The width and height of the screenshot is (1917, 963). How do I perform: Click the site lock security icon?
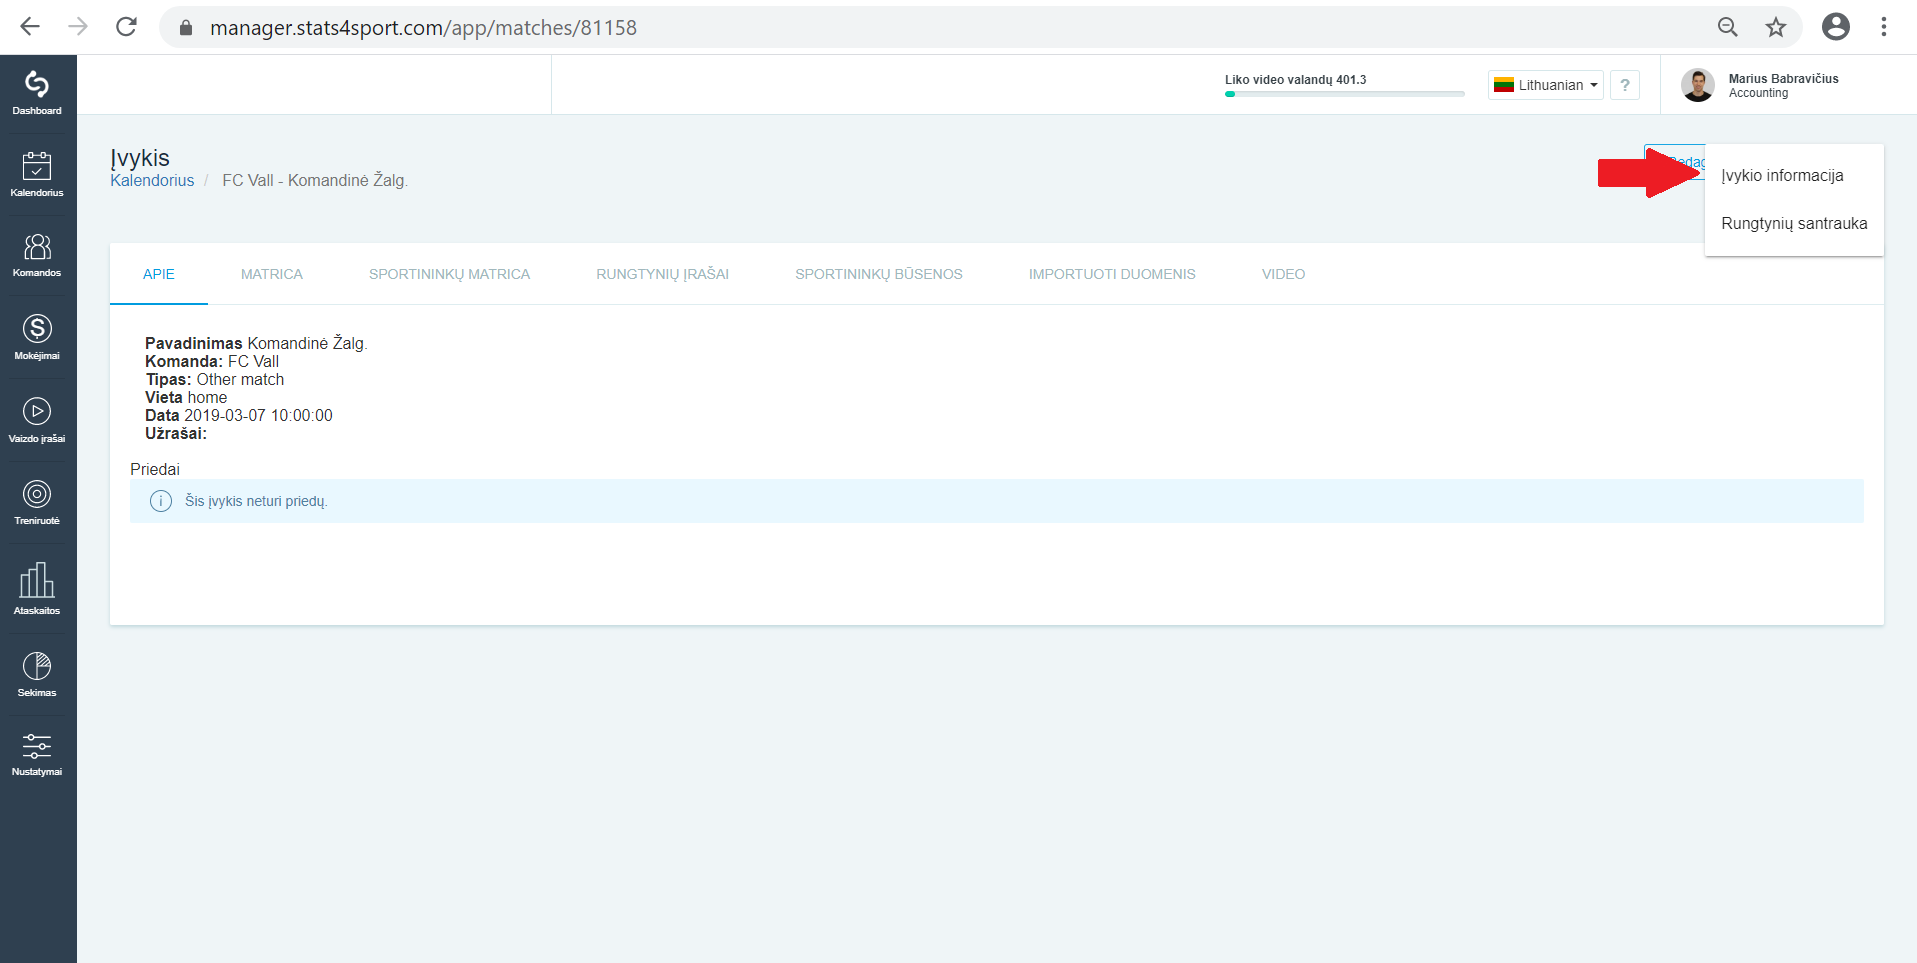pyautogui.click(x=185, y=28)
